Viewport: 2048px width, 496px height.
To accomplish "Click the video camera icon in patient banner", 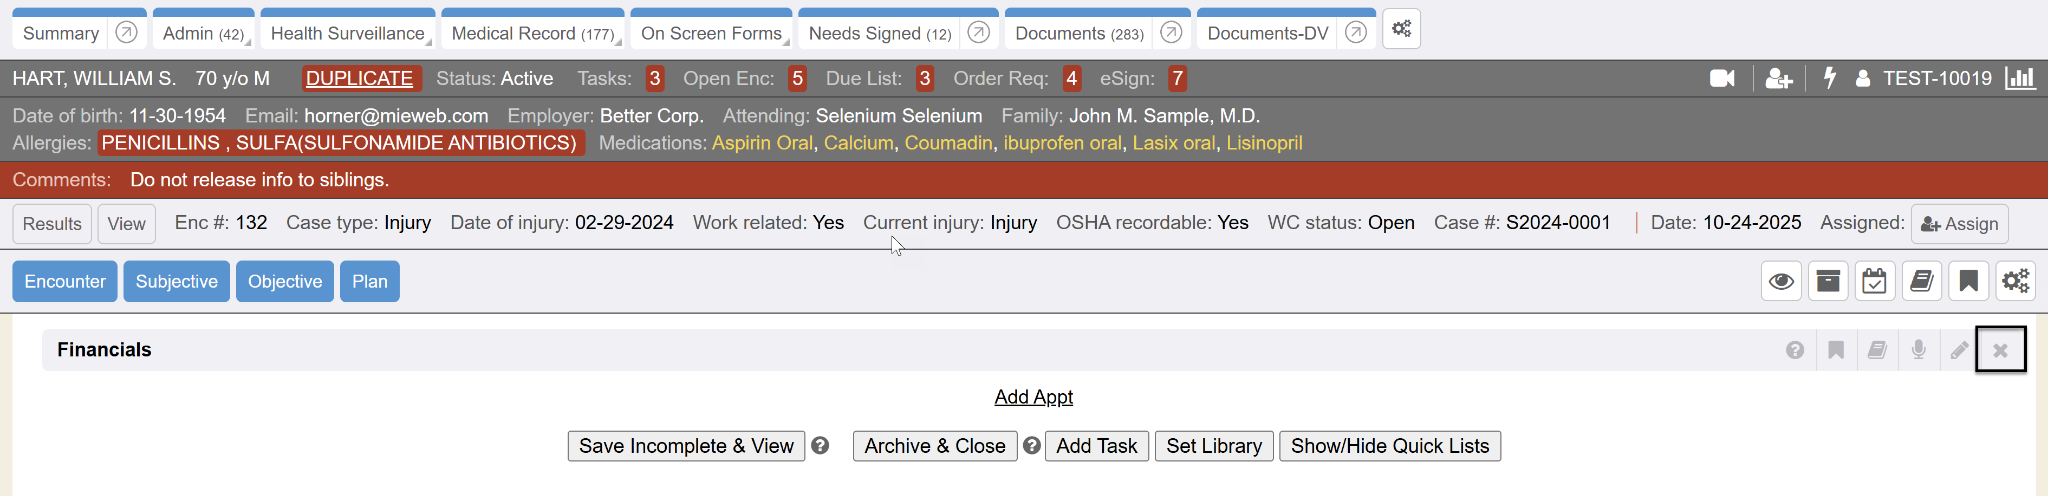I will pyautogui.click(x=1722, y=78).
